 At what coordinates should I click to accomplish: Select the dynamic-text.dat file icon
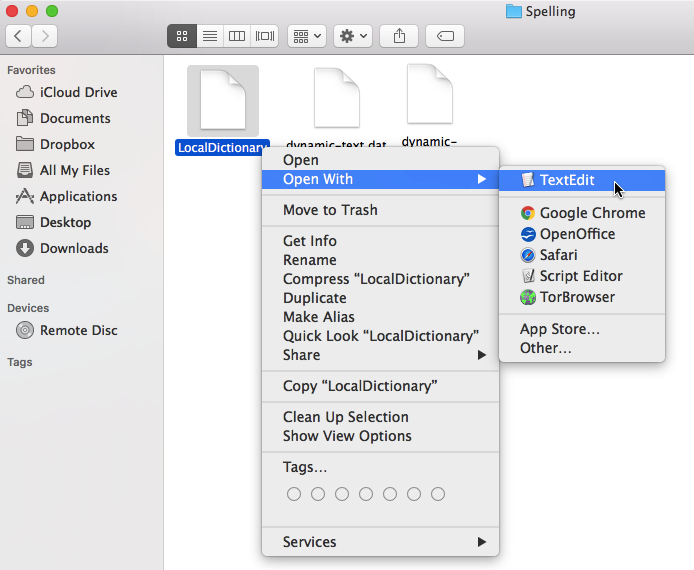[336, 98]
